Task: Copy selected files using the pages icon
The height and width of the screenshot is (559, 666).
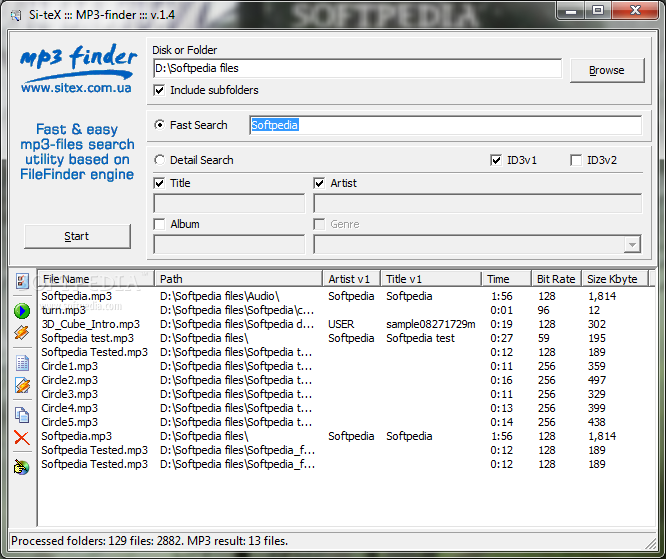Action: click(x=22, y=415)
